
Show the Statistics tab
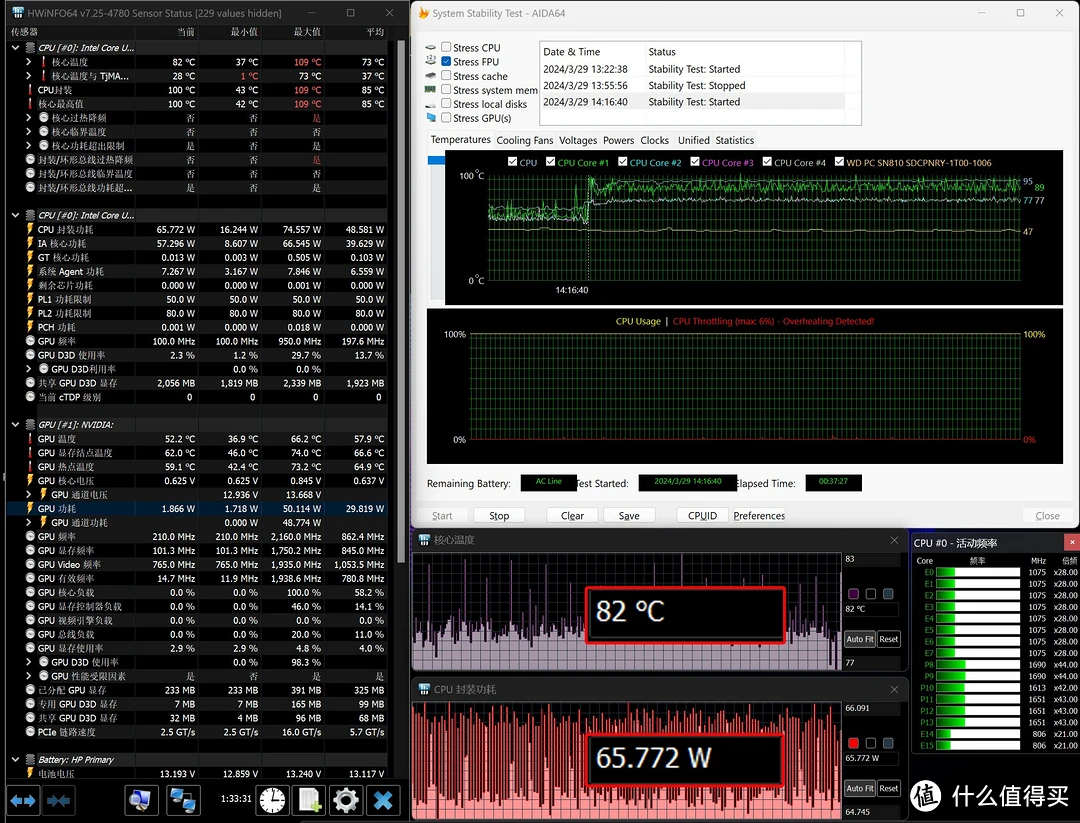tap(734, 140)
